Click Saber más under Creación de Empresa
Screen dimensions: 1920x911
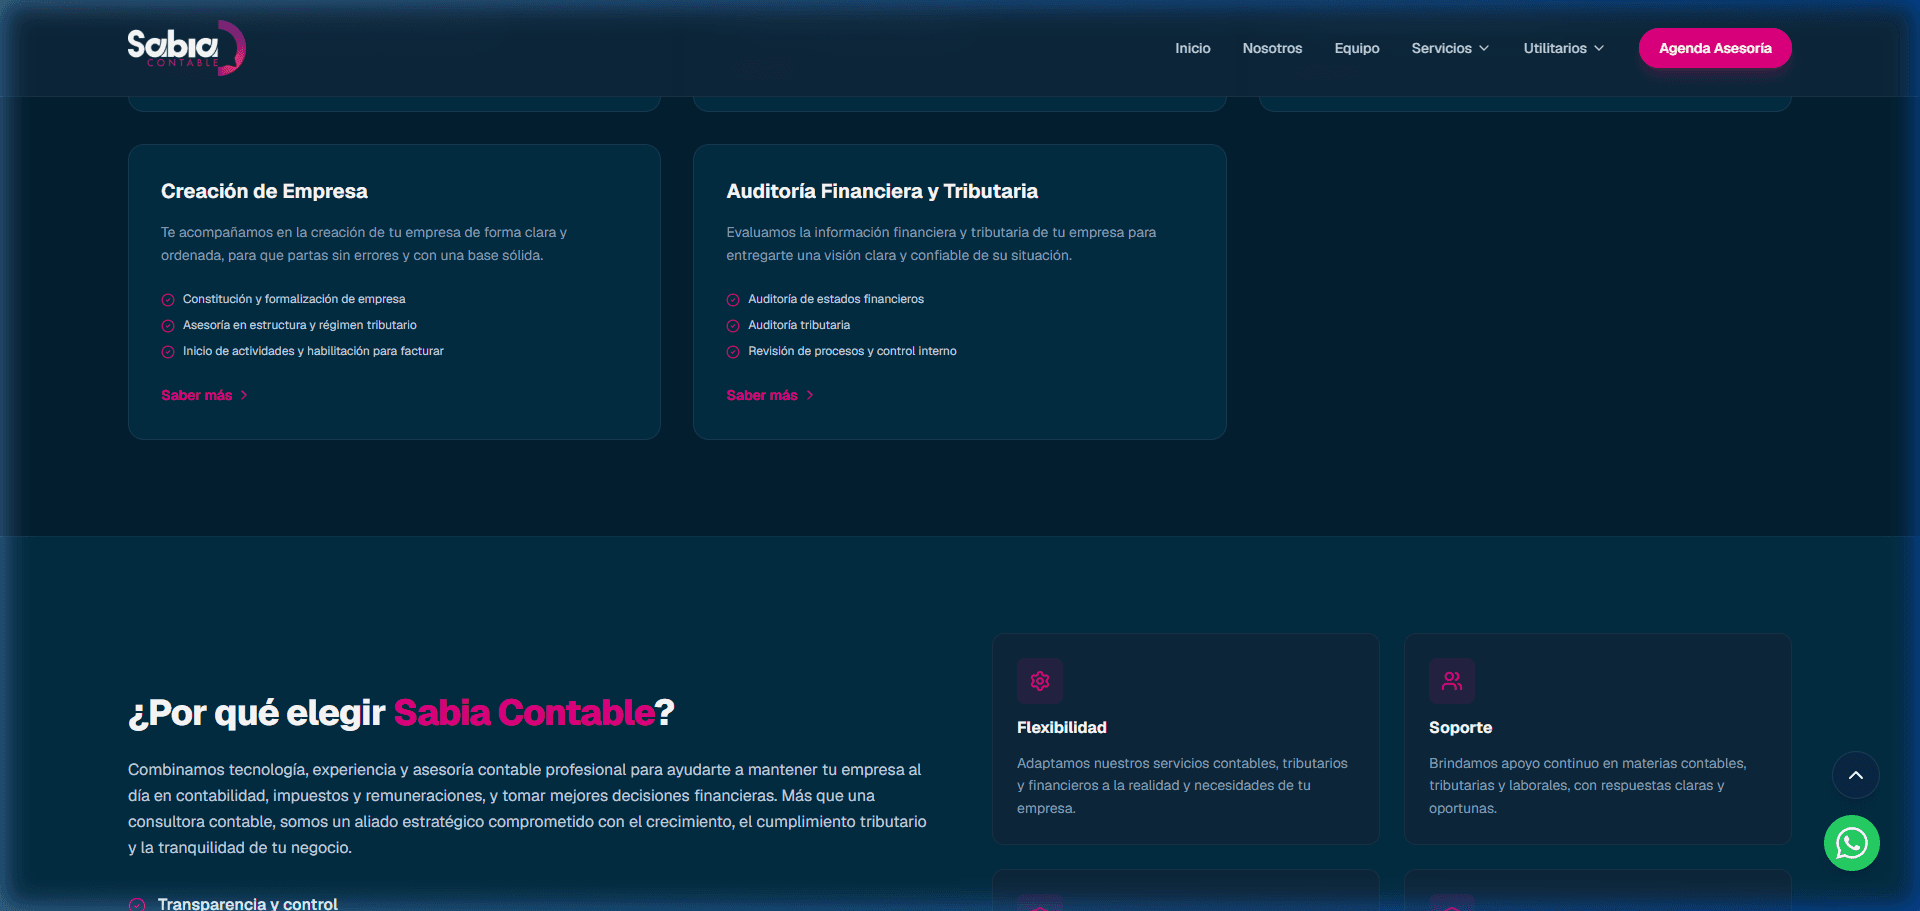coord(204,395)
